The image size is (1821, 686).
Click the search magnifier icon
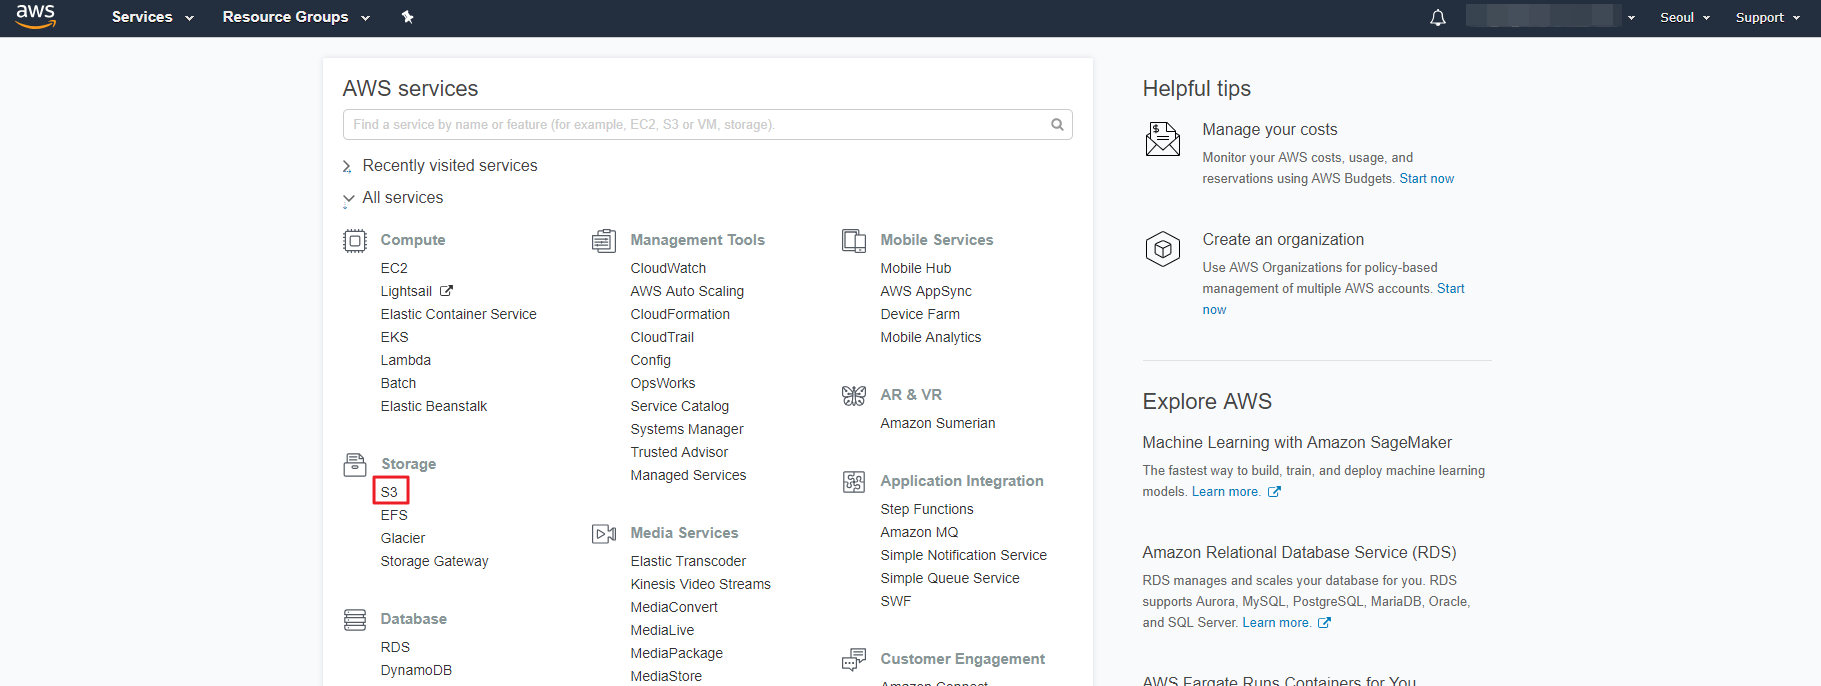[x=1056, y=125]
